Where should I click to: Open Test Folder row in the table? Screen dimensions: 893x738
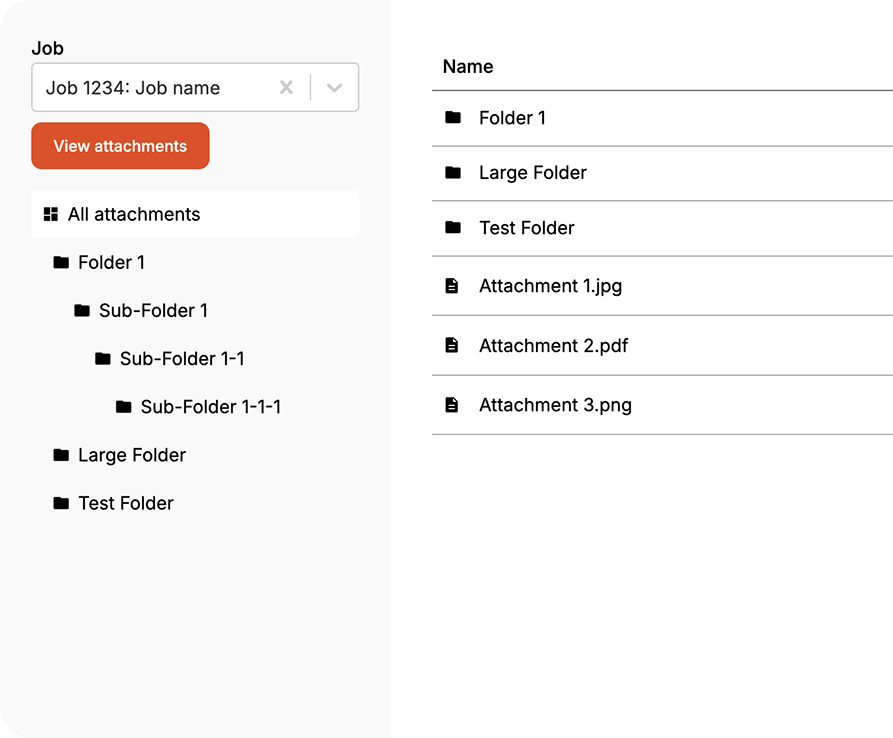527,228
